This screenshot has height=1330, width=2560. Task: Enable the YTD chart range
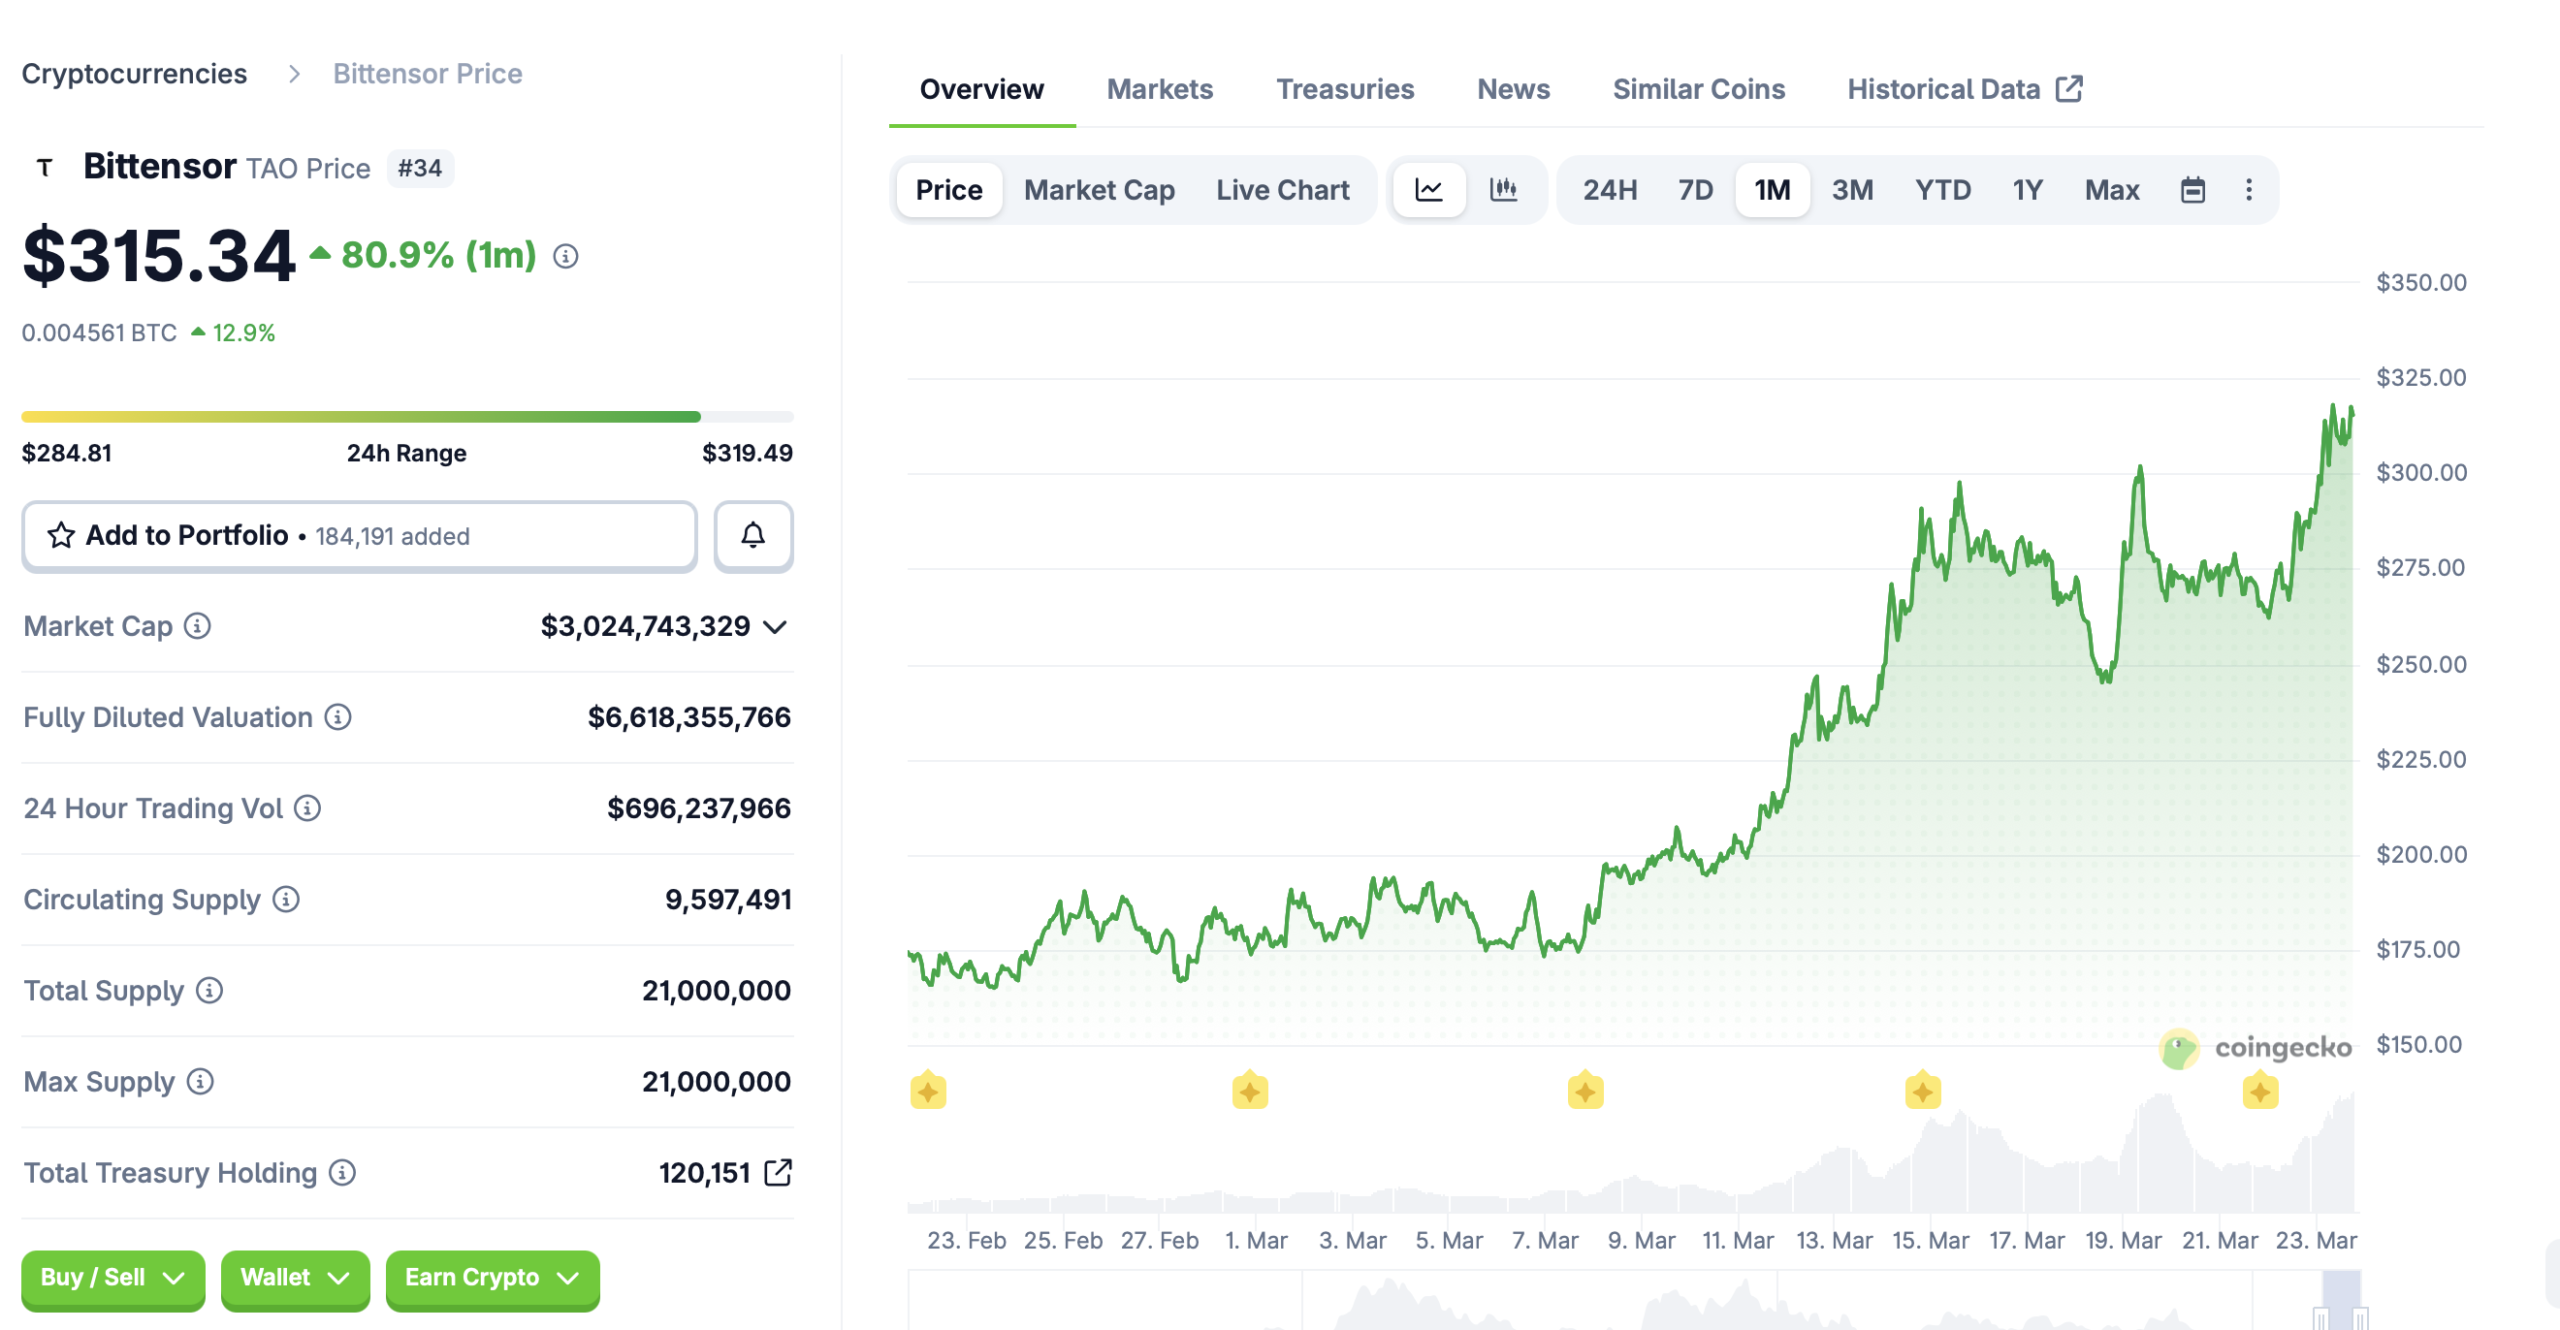click(x=1942, y=189)
